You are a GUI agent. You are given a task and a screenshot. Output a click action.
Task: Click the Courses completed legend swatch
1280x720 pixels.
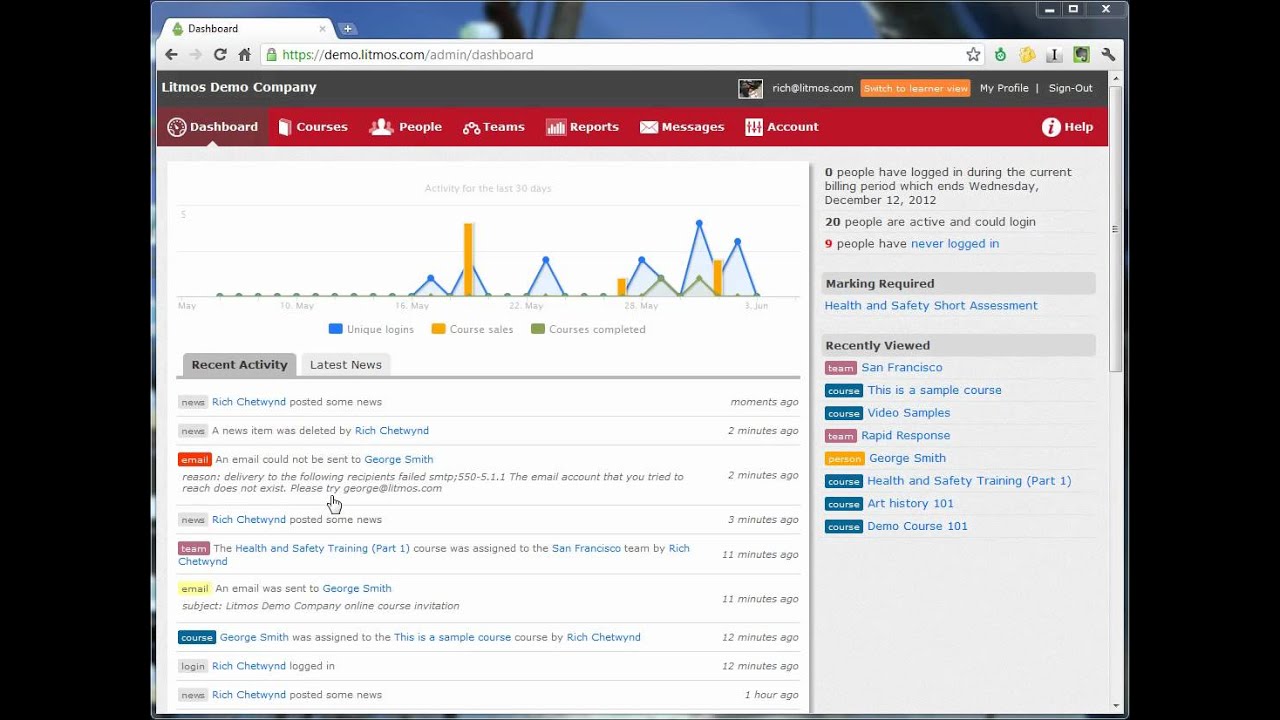pos(538,329)
